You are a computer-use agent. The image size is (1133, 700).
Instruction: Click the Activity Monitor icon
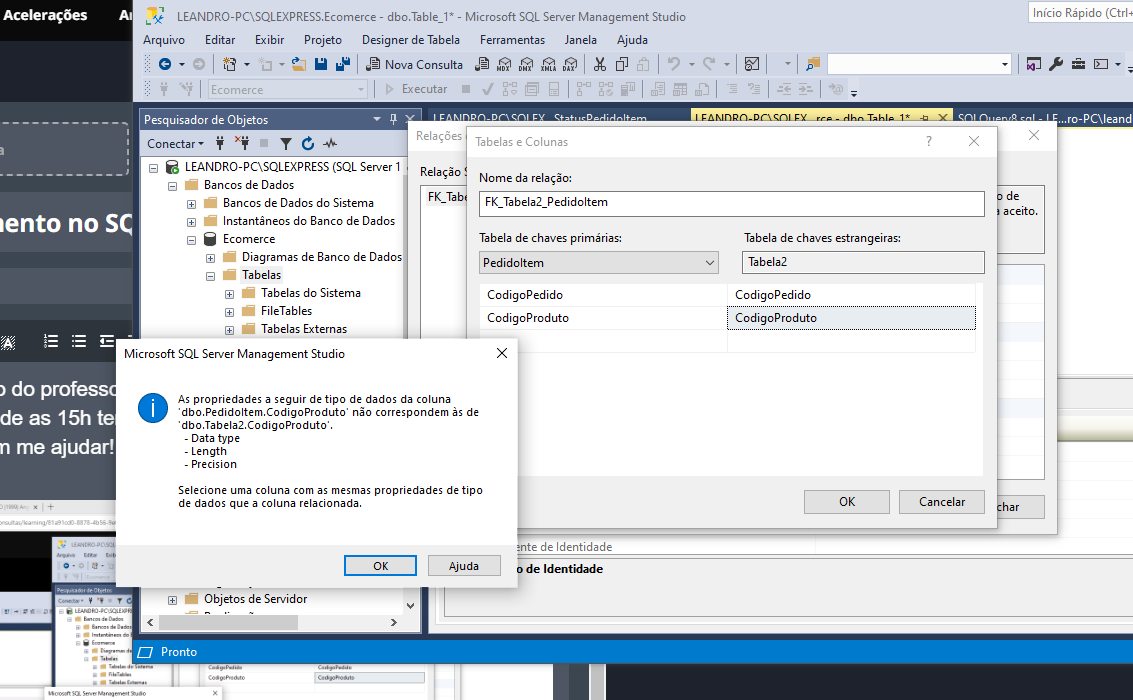point(752,64)
